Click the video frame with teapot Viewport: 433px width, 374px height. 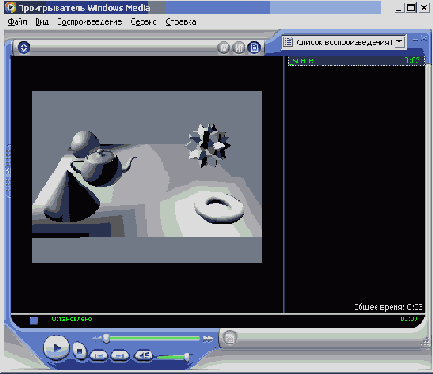tap(147, 177)
